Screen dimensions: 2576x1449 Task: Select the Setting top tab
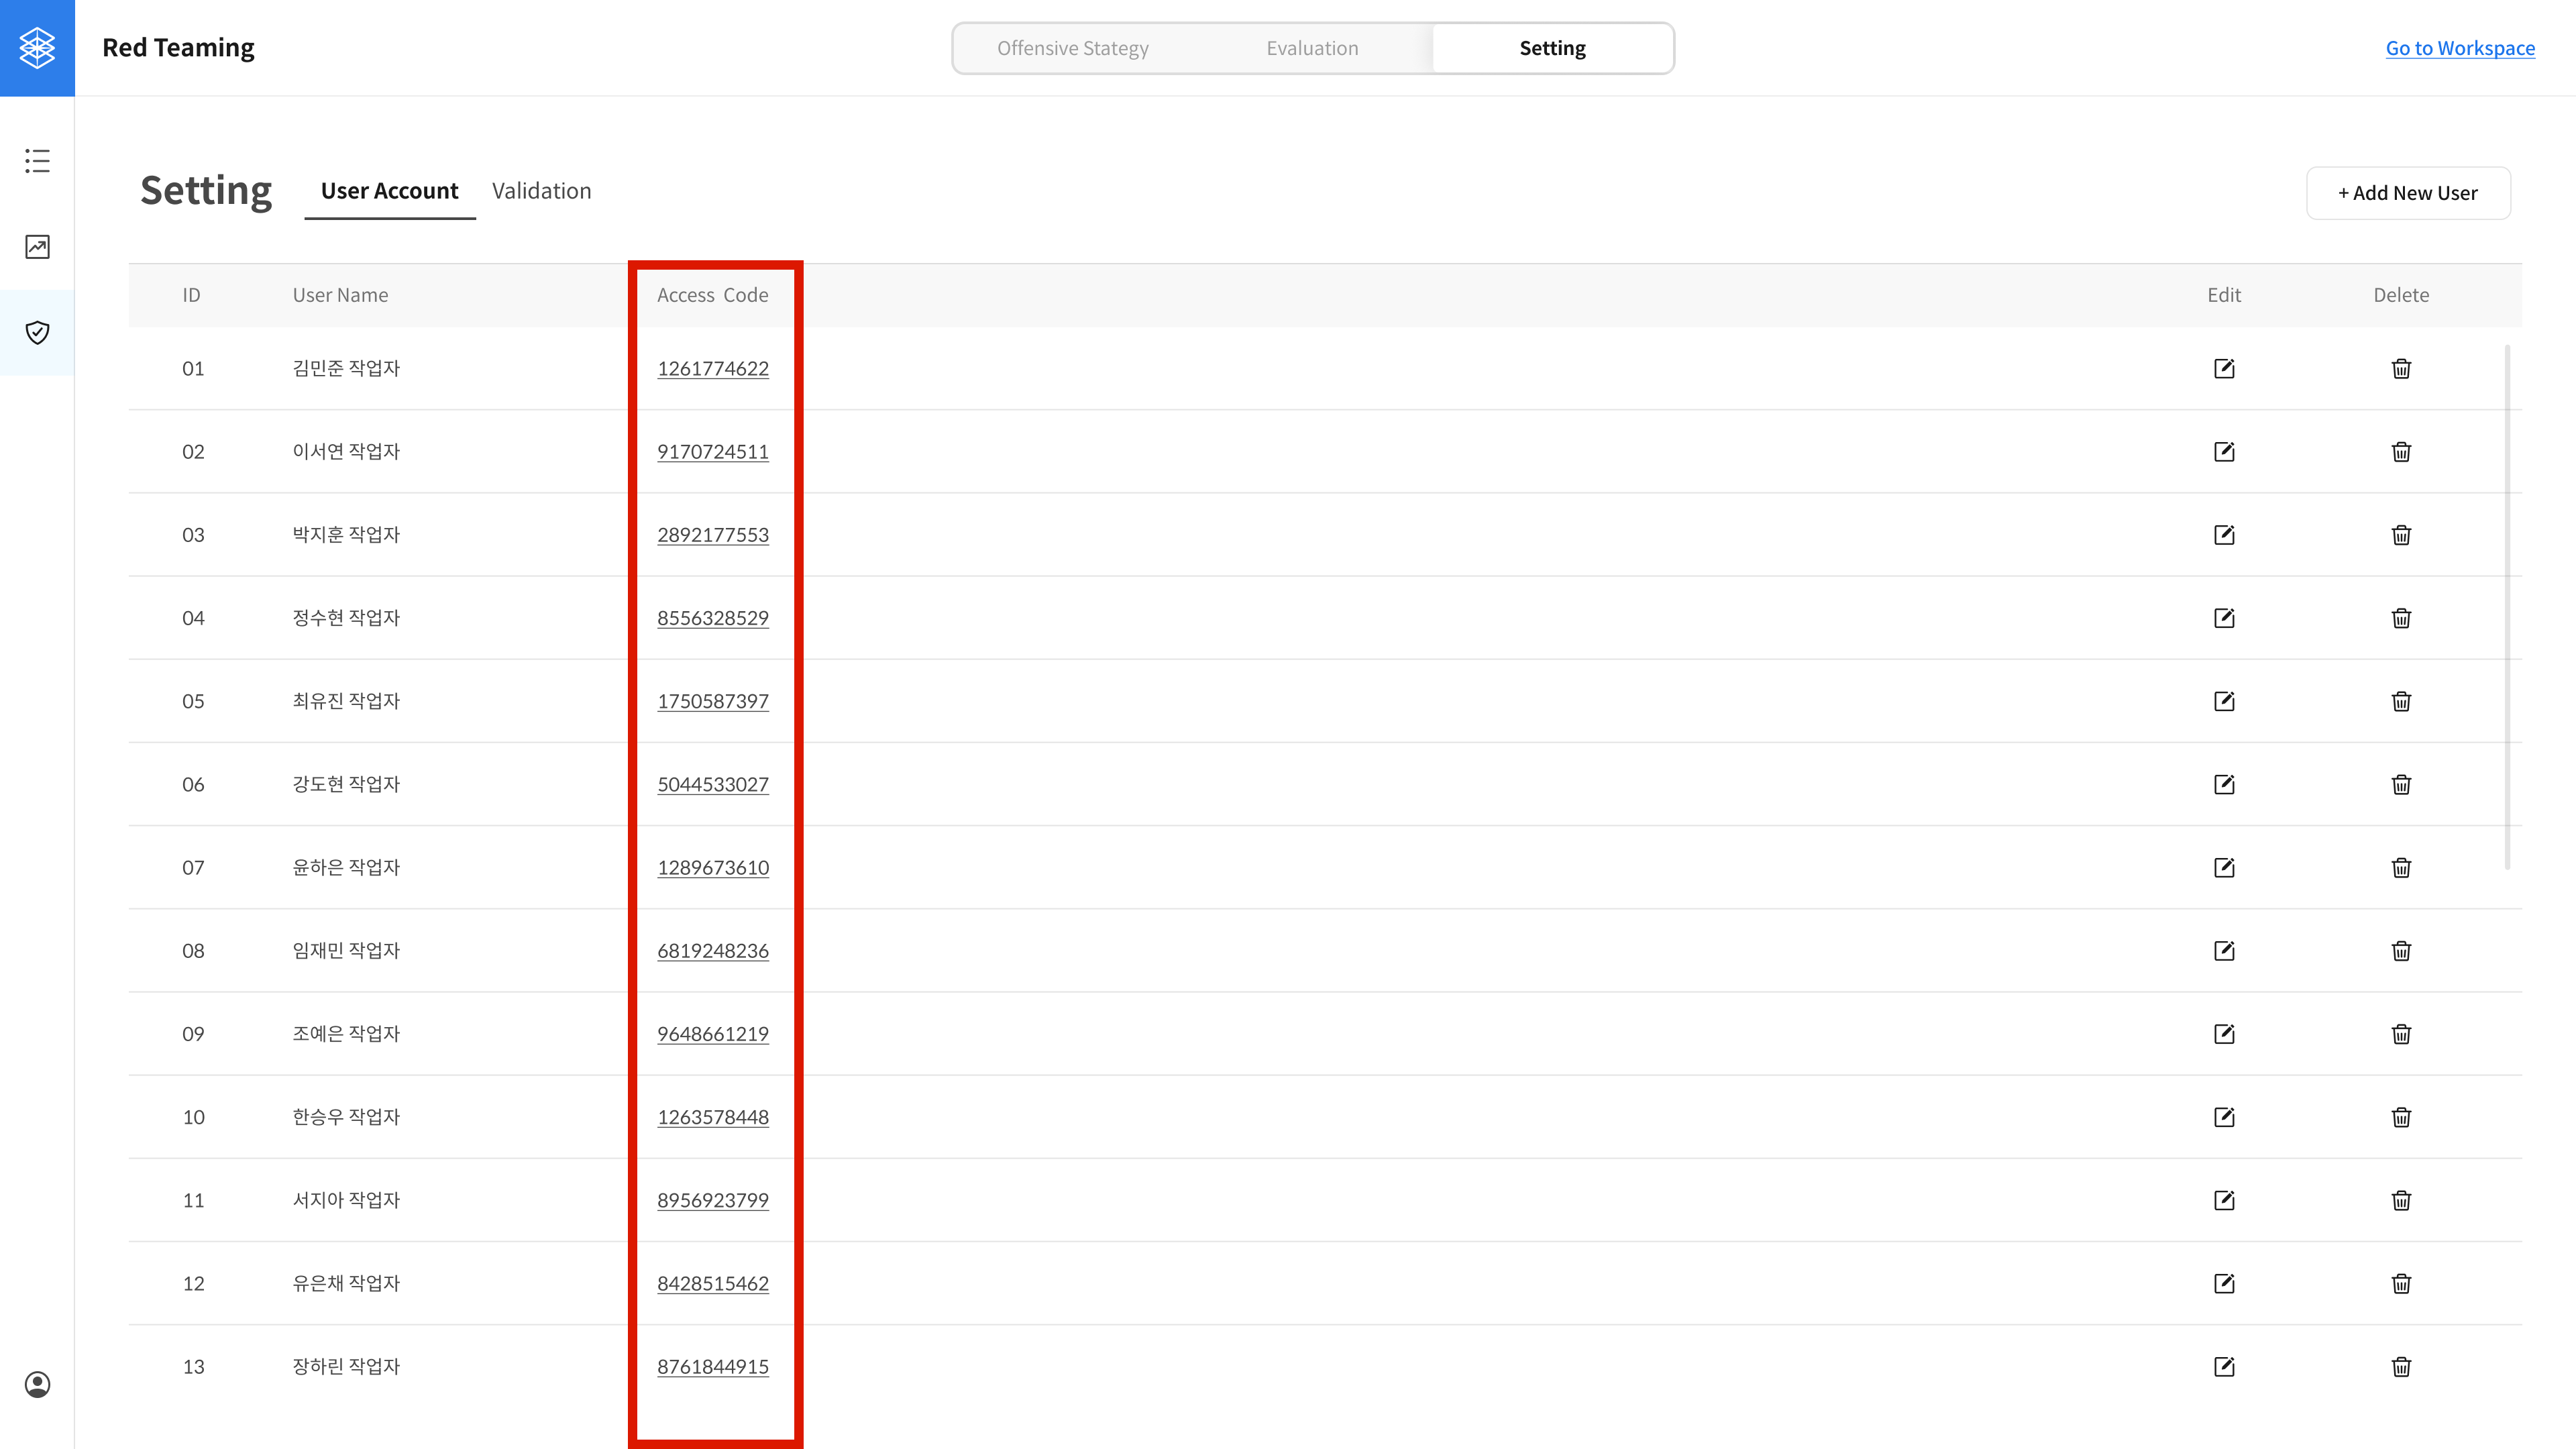[1552, 48]
